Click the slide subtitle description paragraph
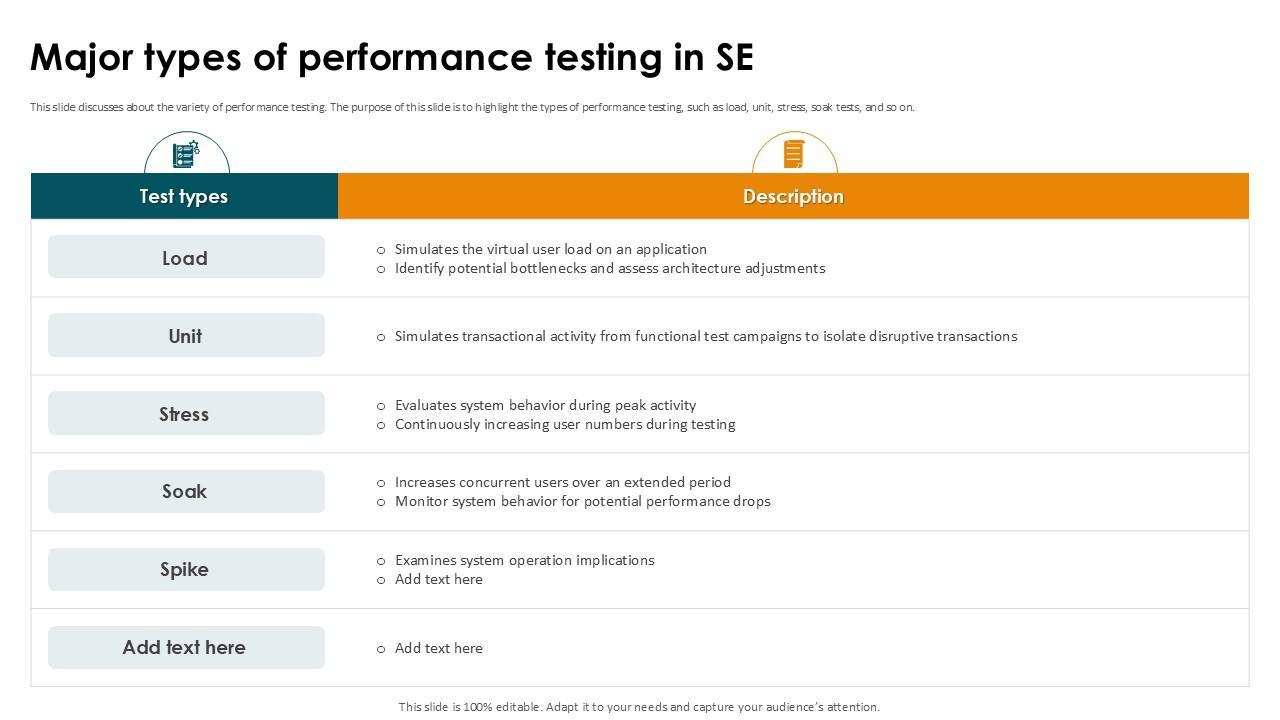 472,107
